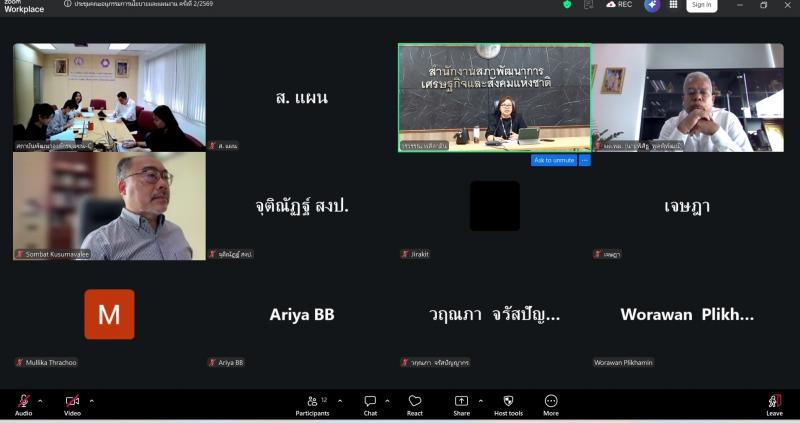View the REC cloud recording indicator
The image size is (800, 423).
(619, 5)
